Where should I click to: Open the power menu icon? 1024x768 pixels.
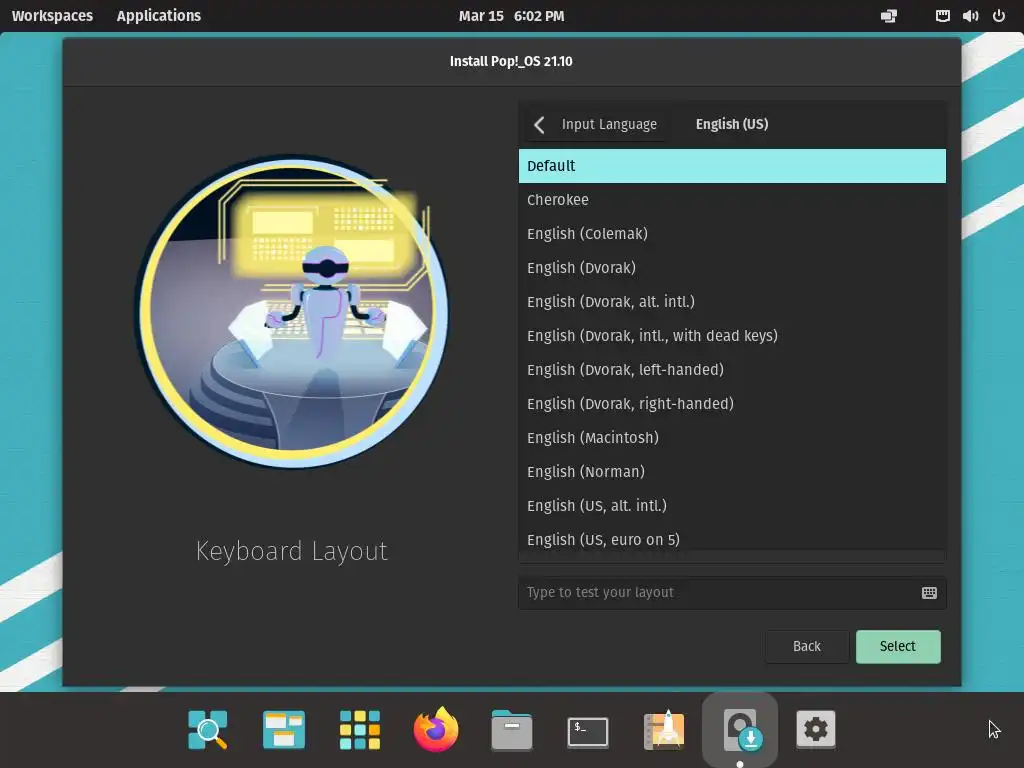[999, 16]
